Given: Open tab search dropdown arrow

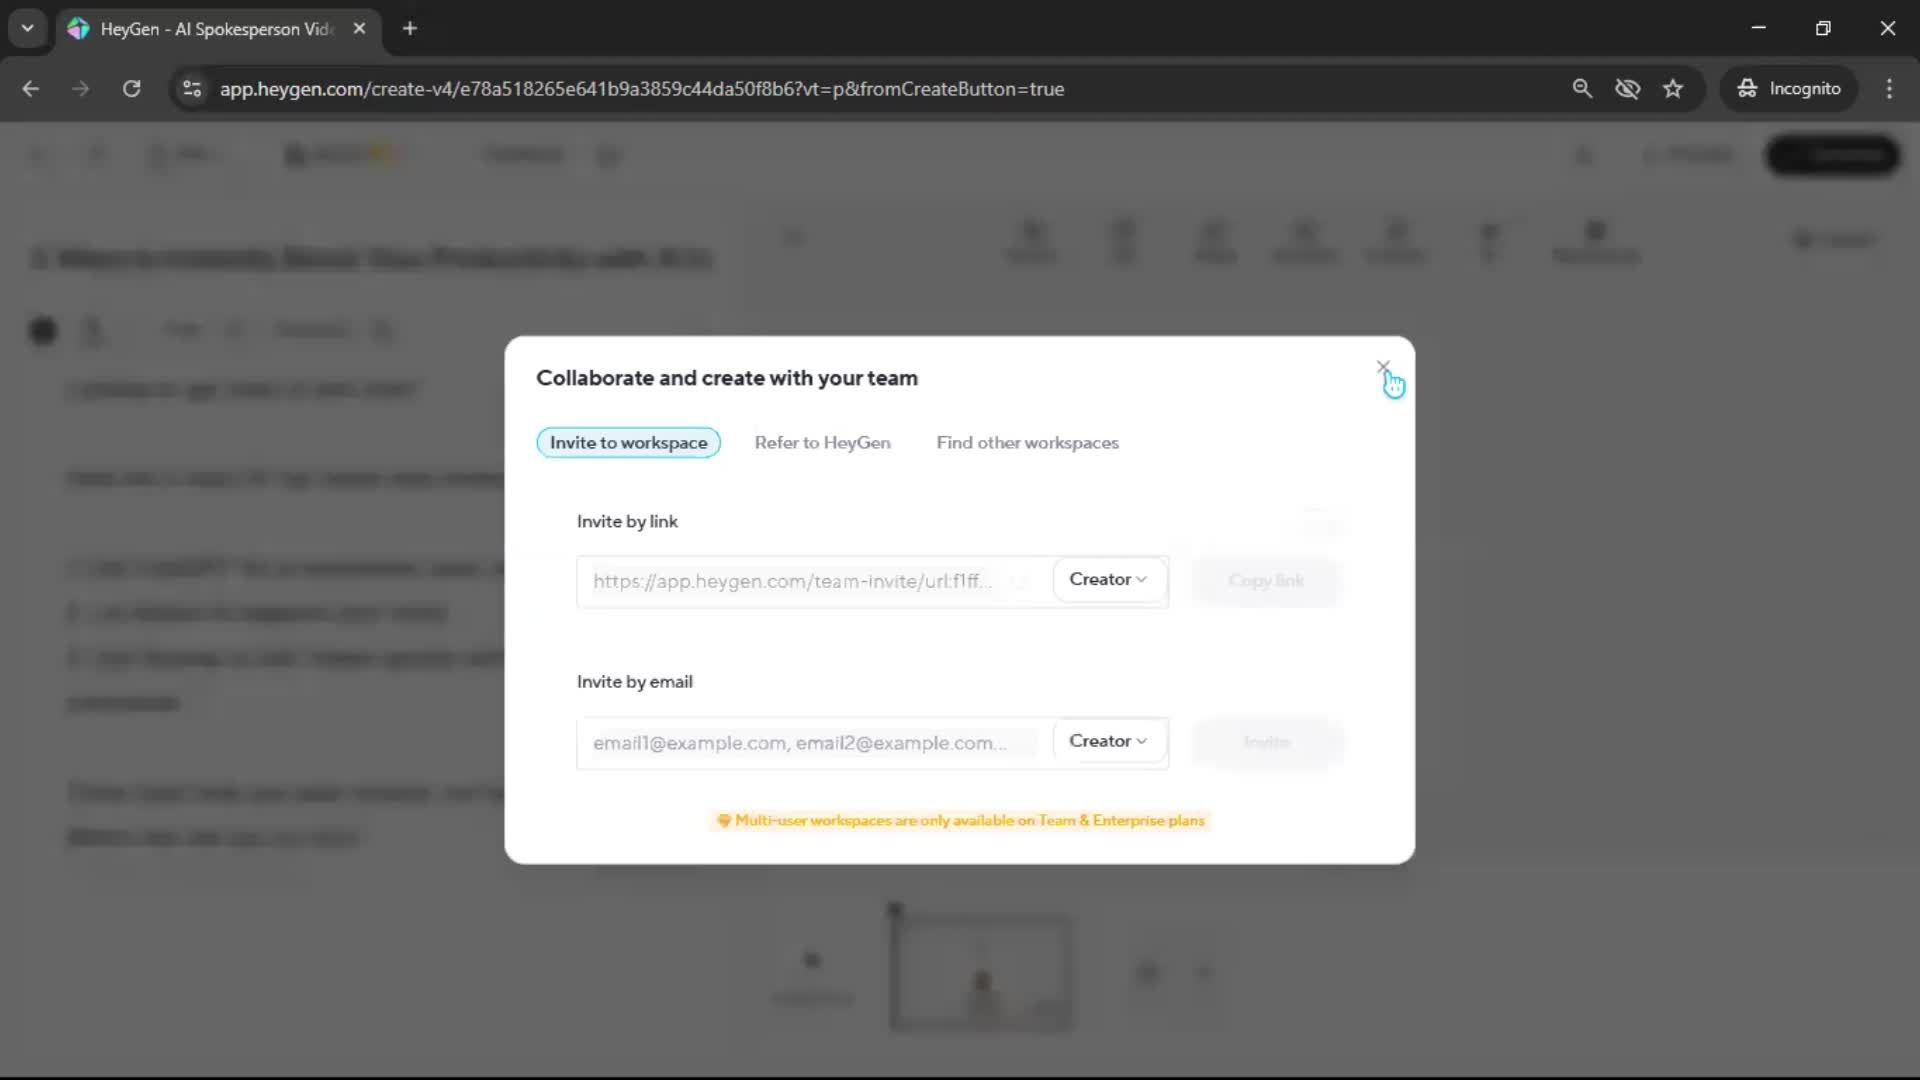Looking at the screenshot, I should click(28, 29).
